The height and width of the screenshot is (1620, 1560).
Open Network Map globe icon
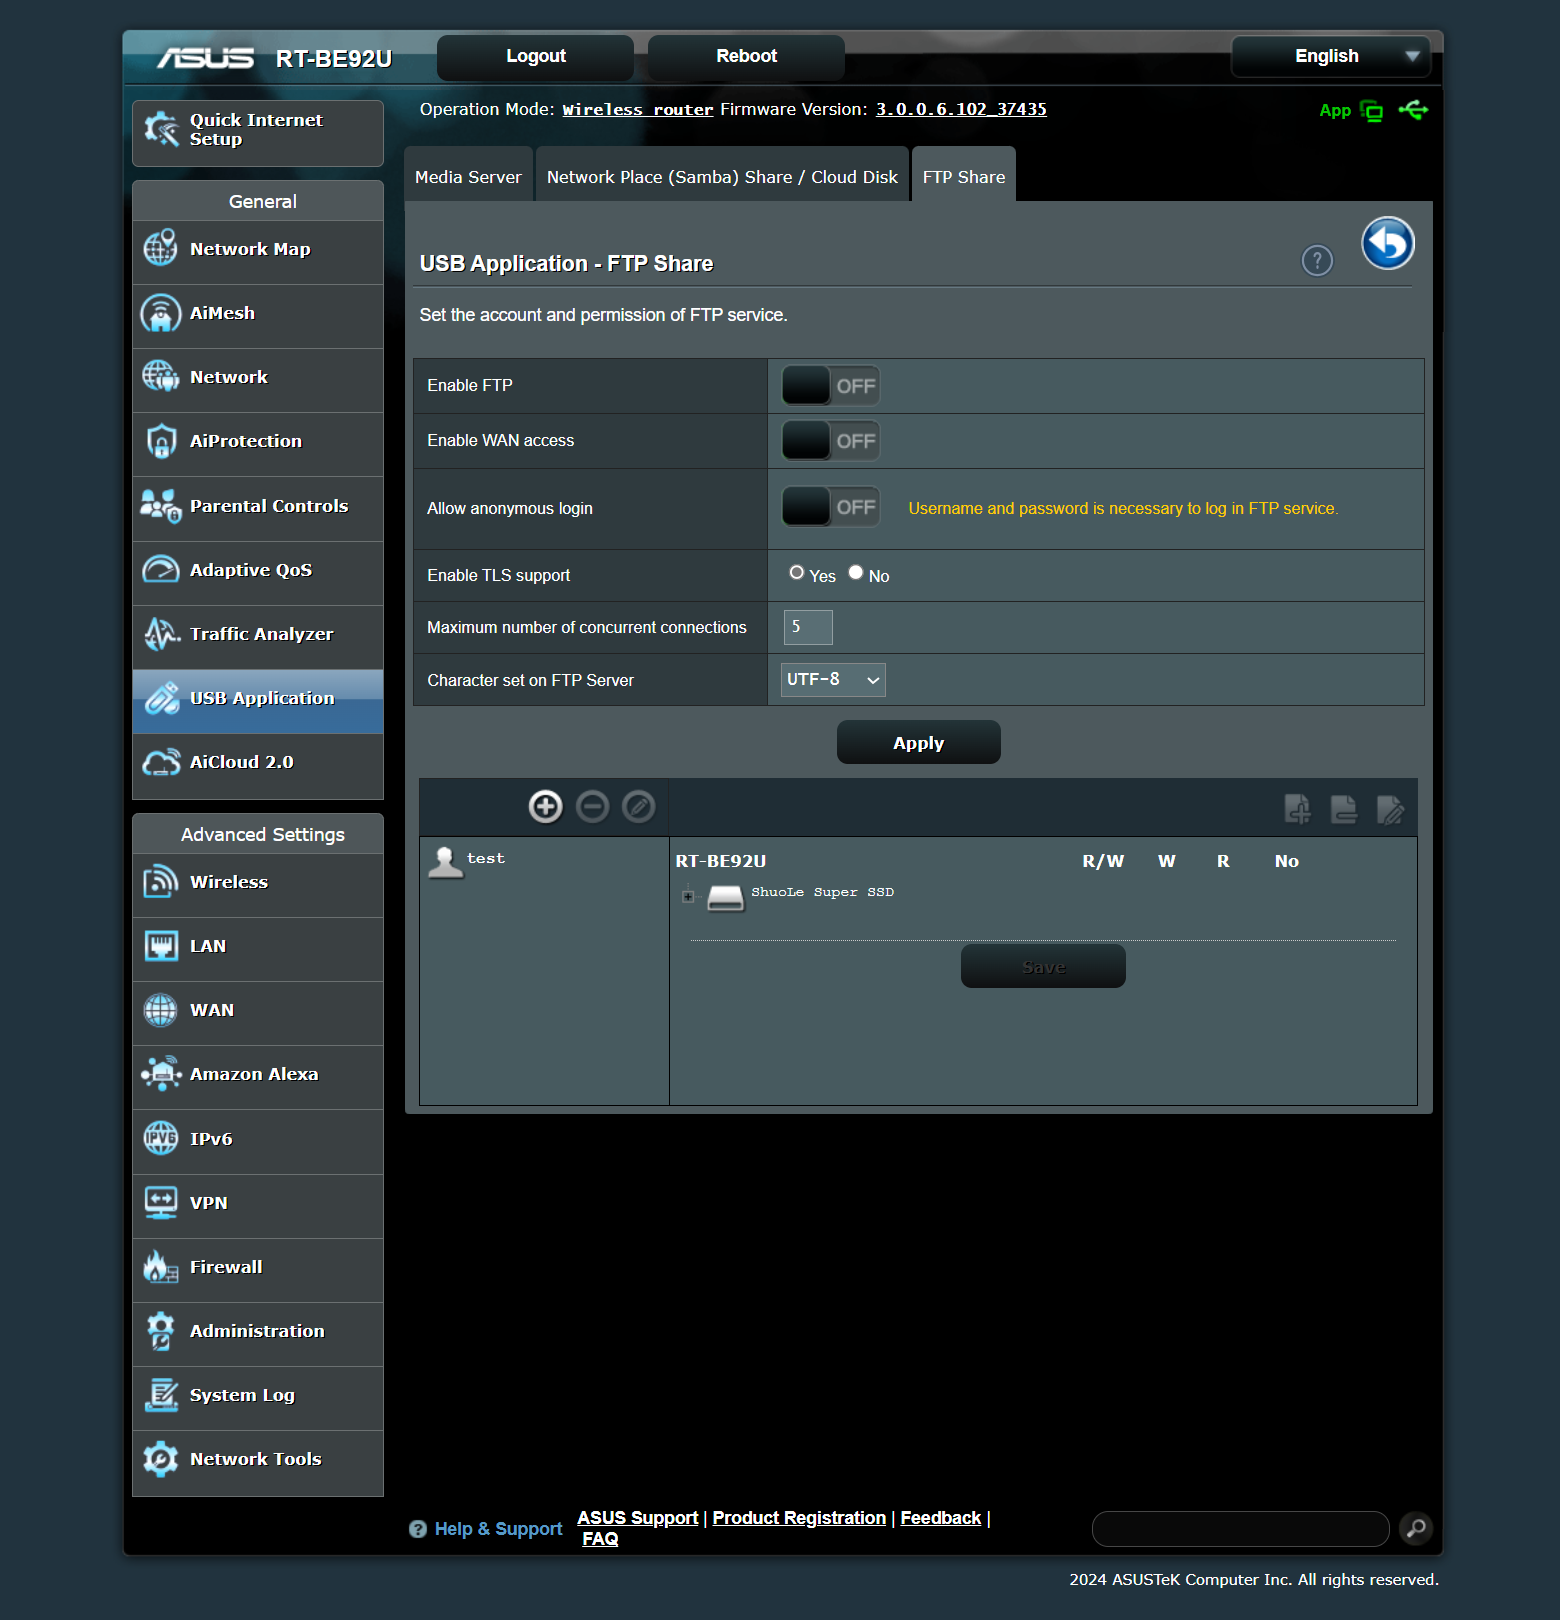coord(160,248)
